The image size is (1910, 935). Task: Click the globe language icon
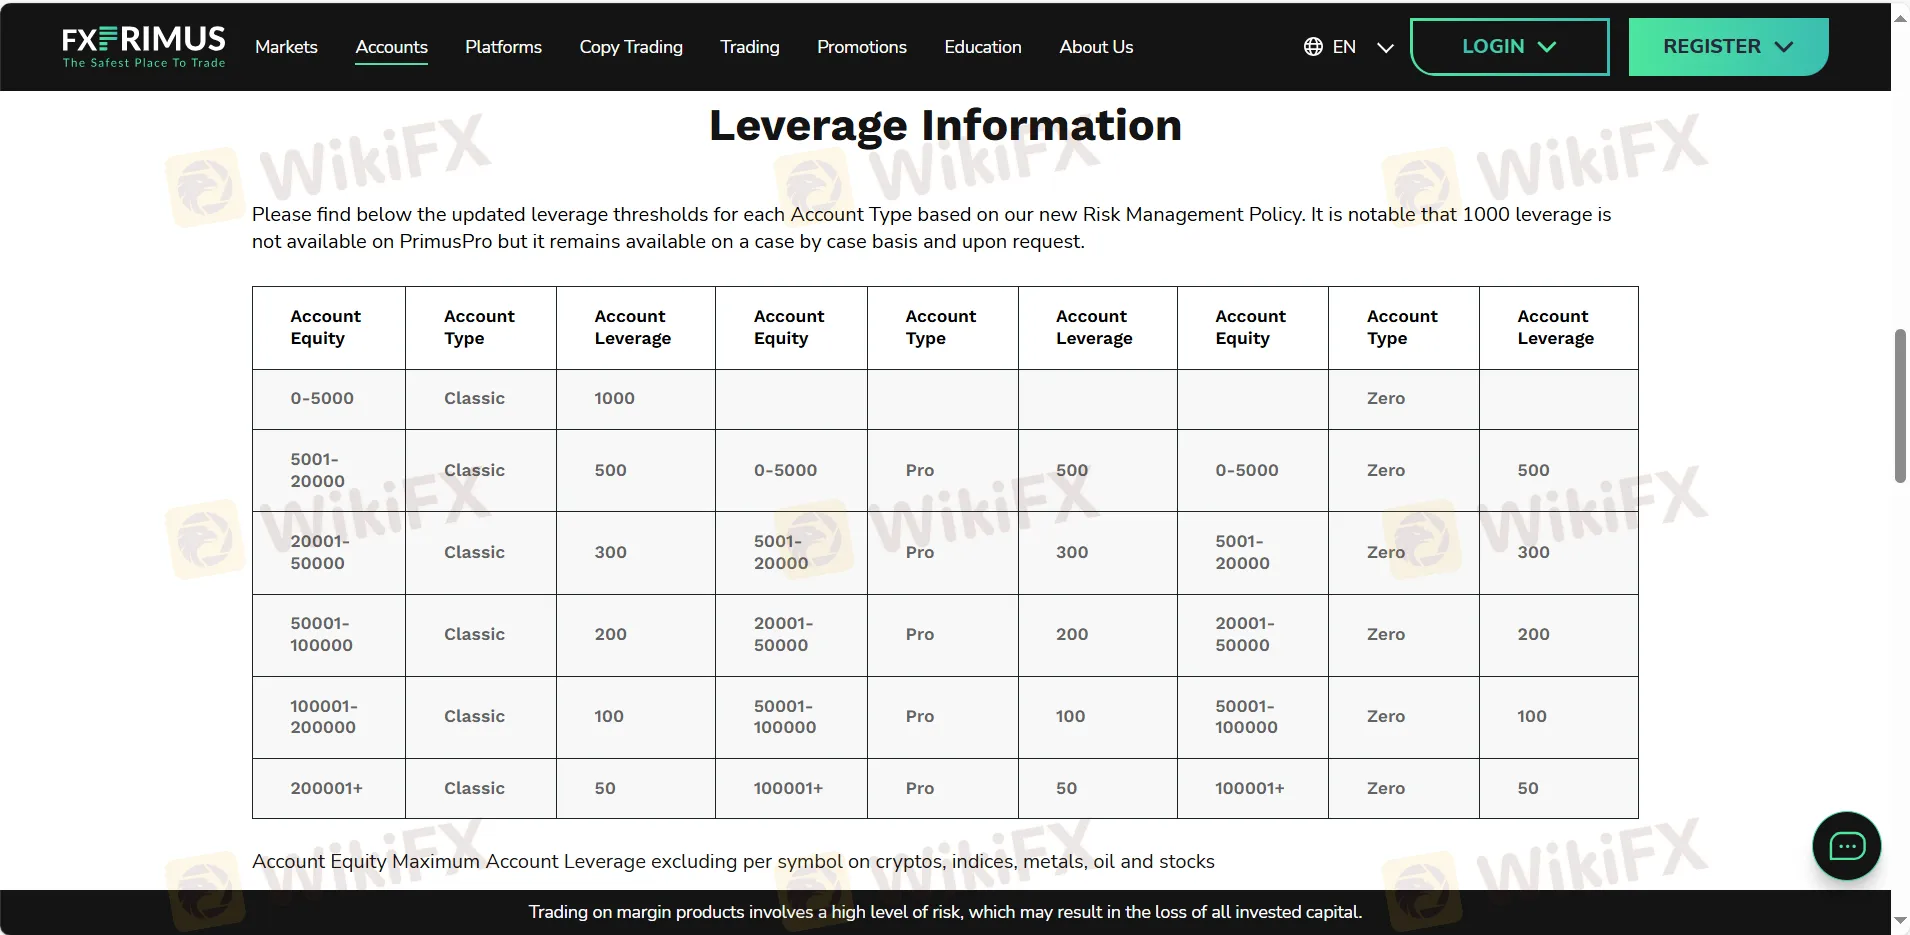point(1313,47)
